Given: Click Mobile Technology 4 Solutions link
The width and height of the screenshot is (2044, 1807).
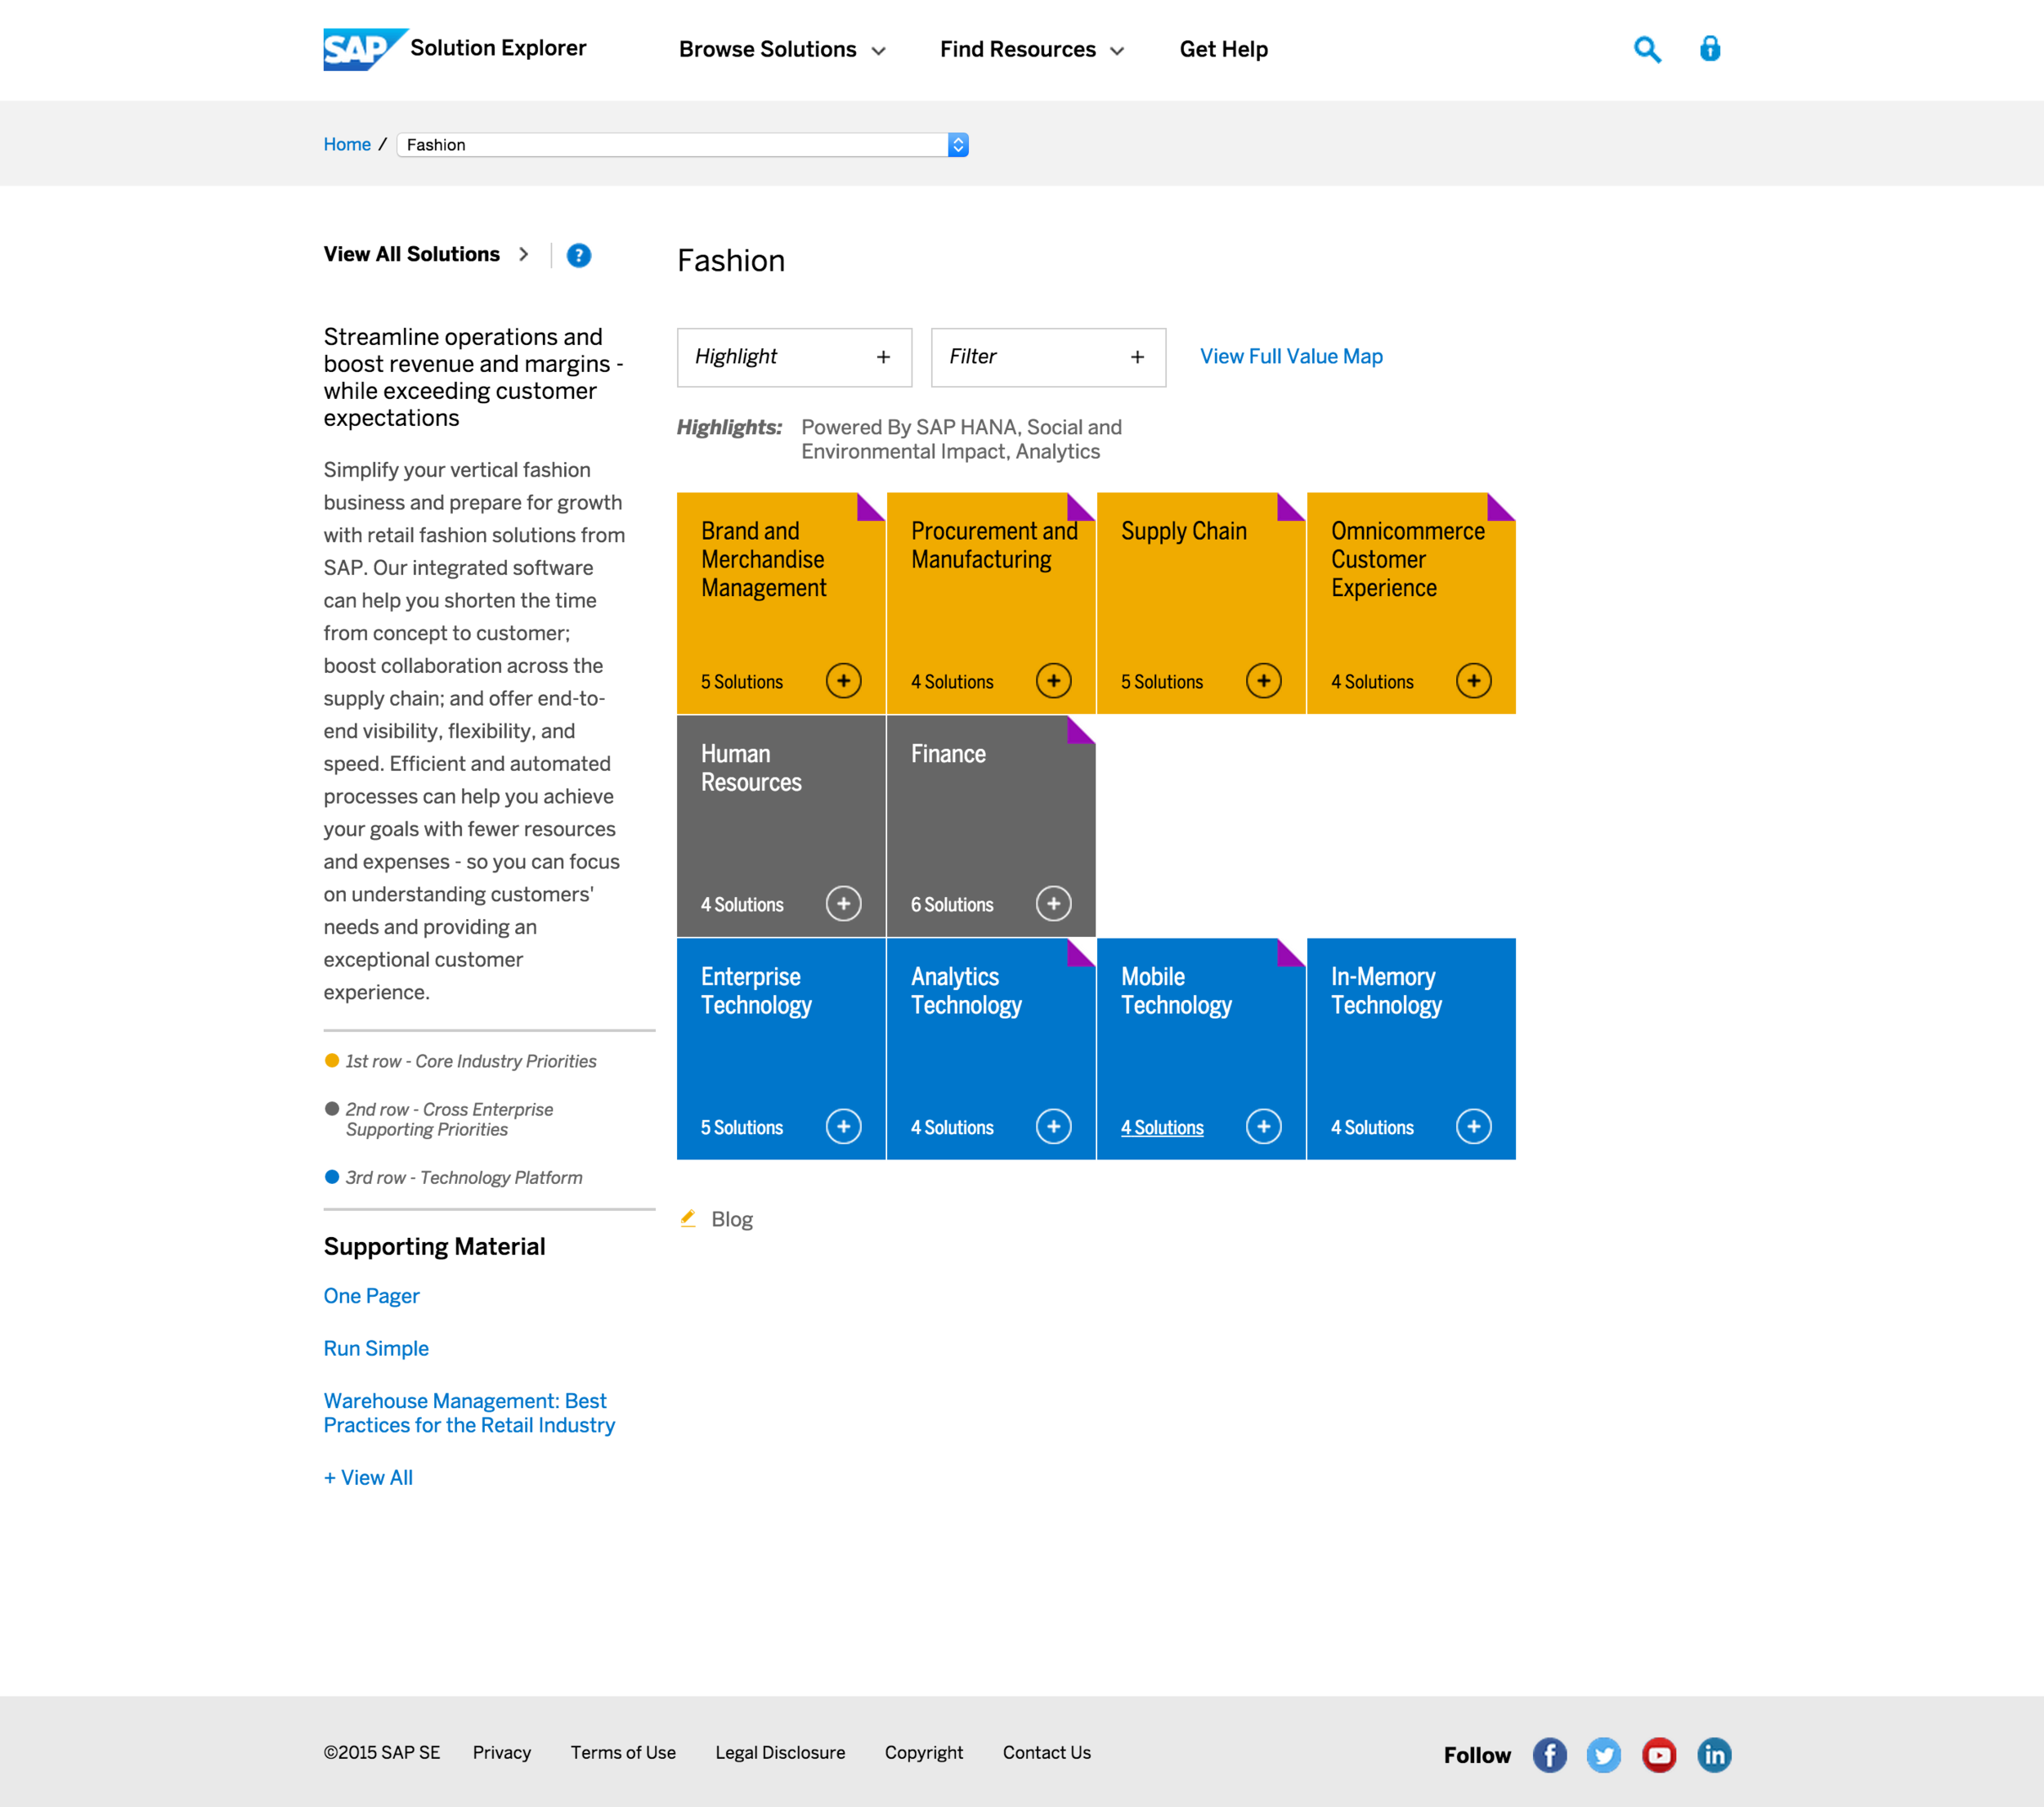Looking at the screenshot, I should point(1162,1127).
